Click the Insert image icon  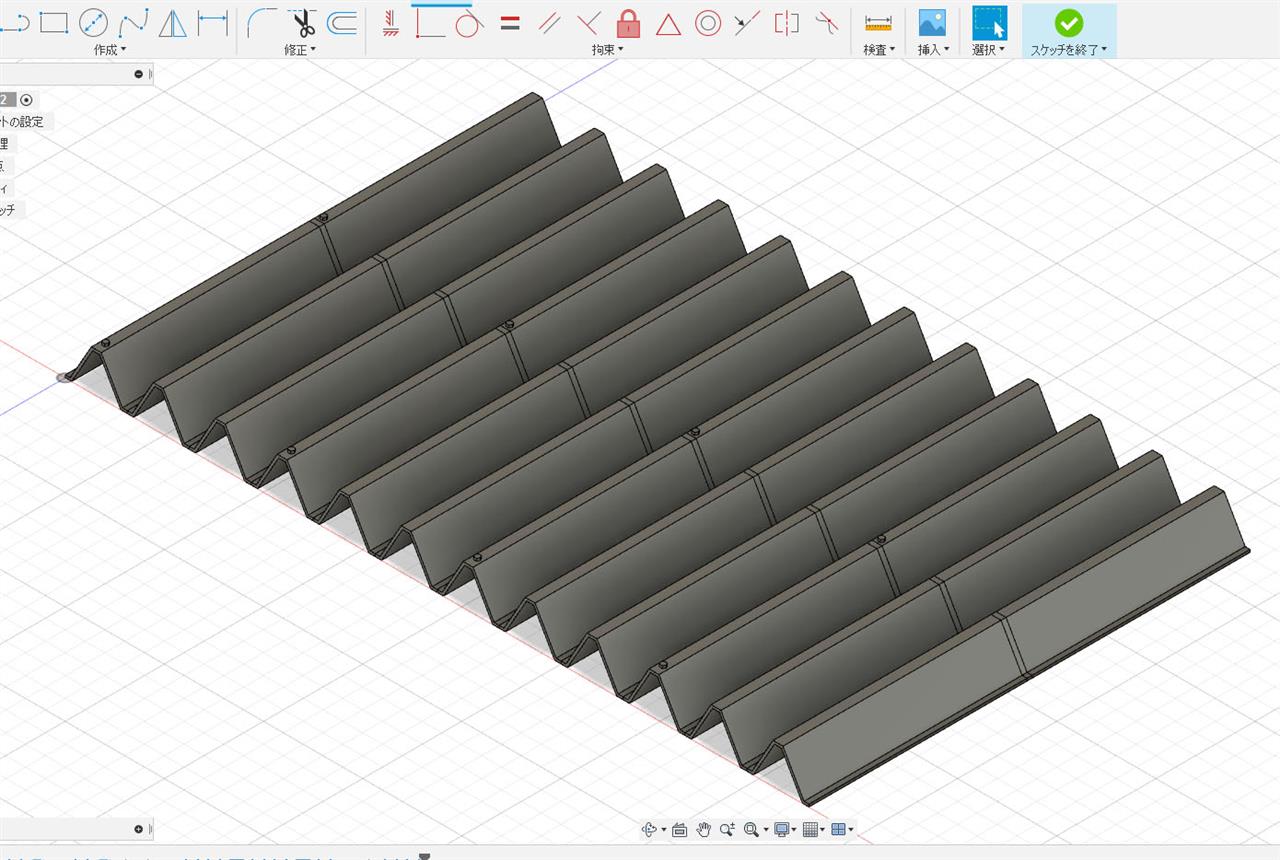(x=932, y=22)
